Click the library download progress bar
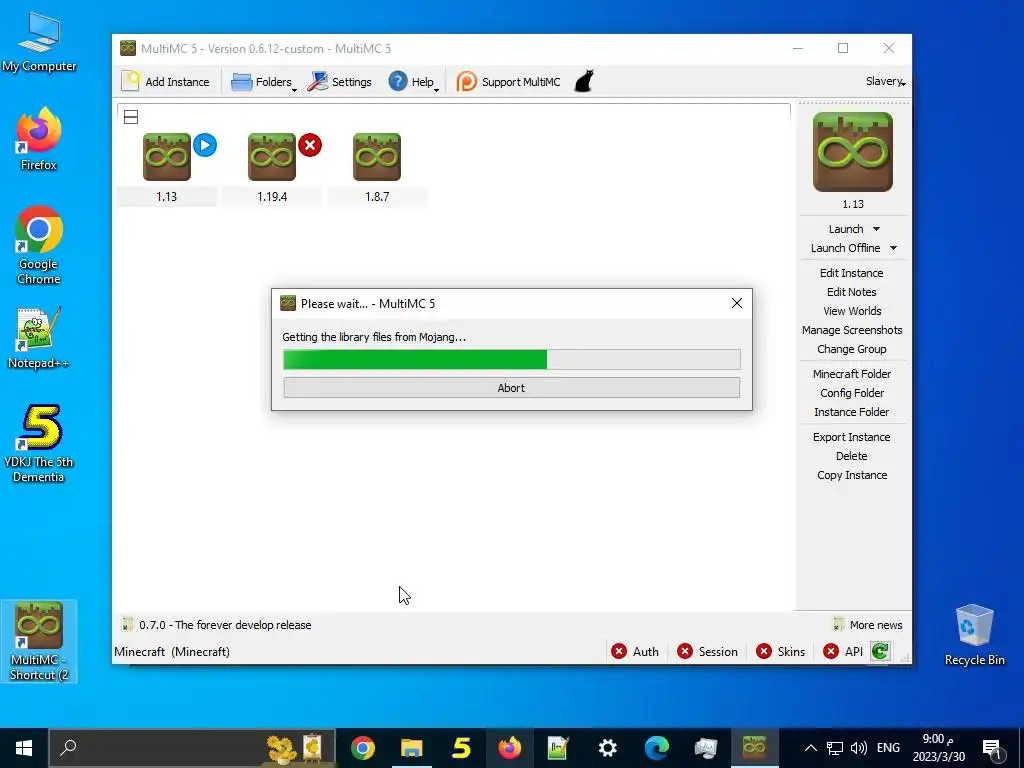The height and width of the screenshot is (768, 1024). 511,359
